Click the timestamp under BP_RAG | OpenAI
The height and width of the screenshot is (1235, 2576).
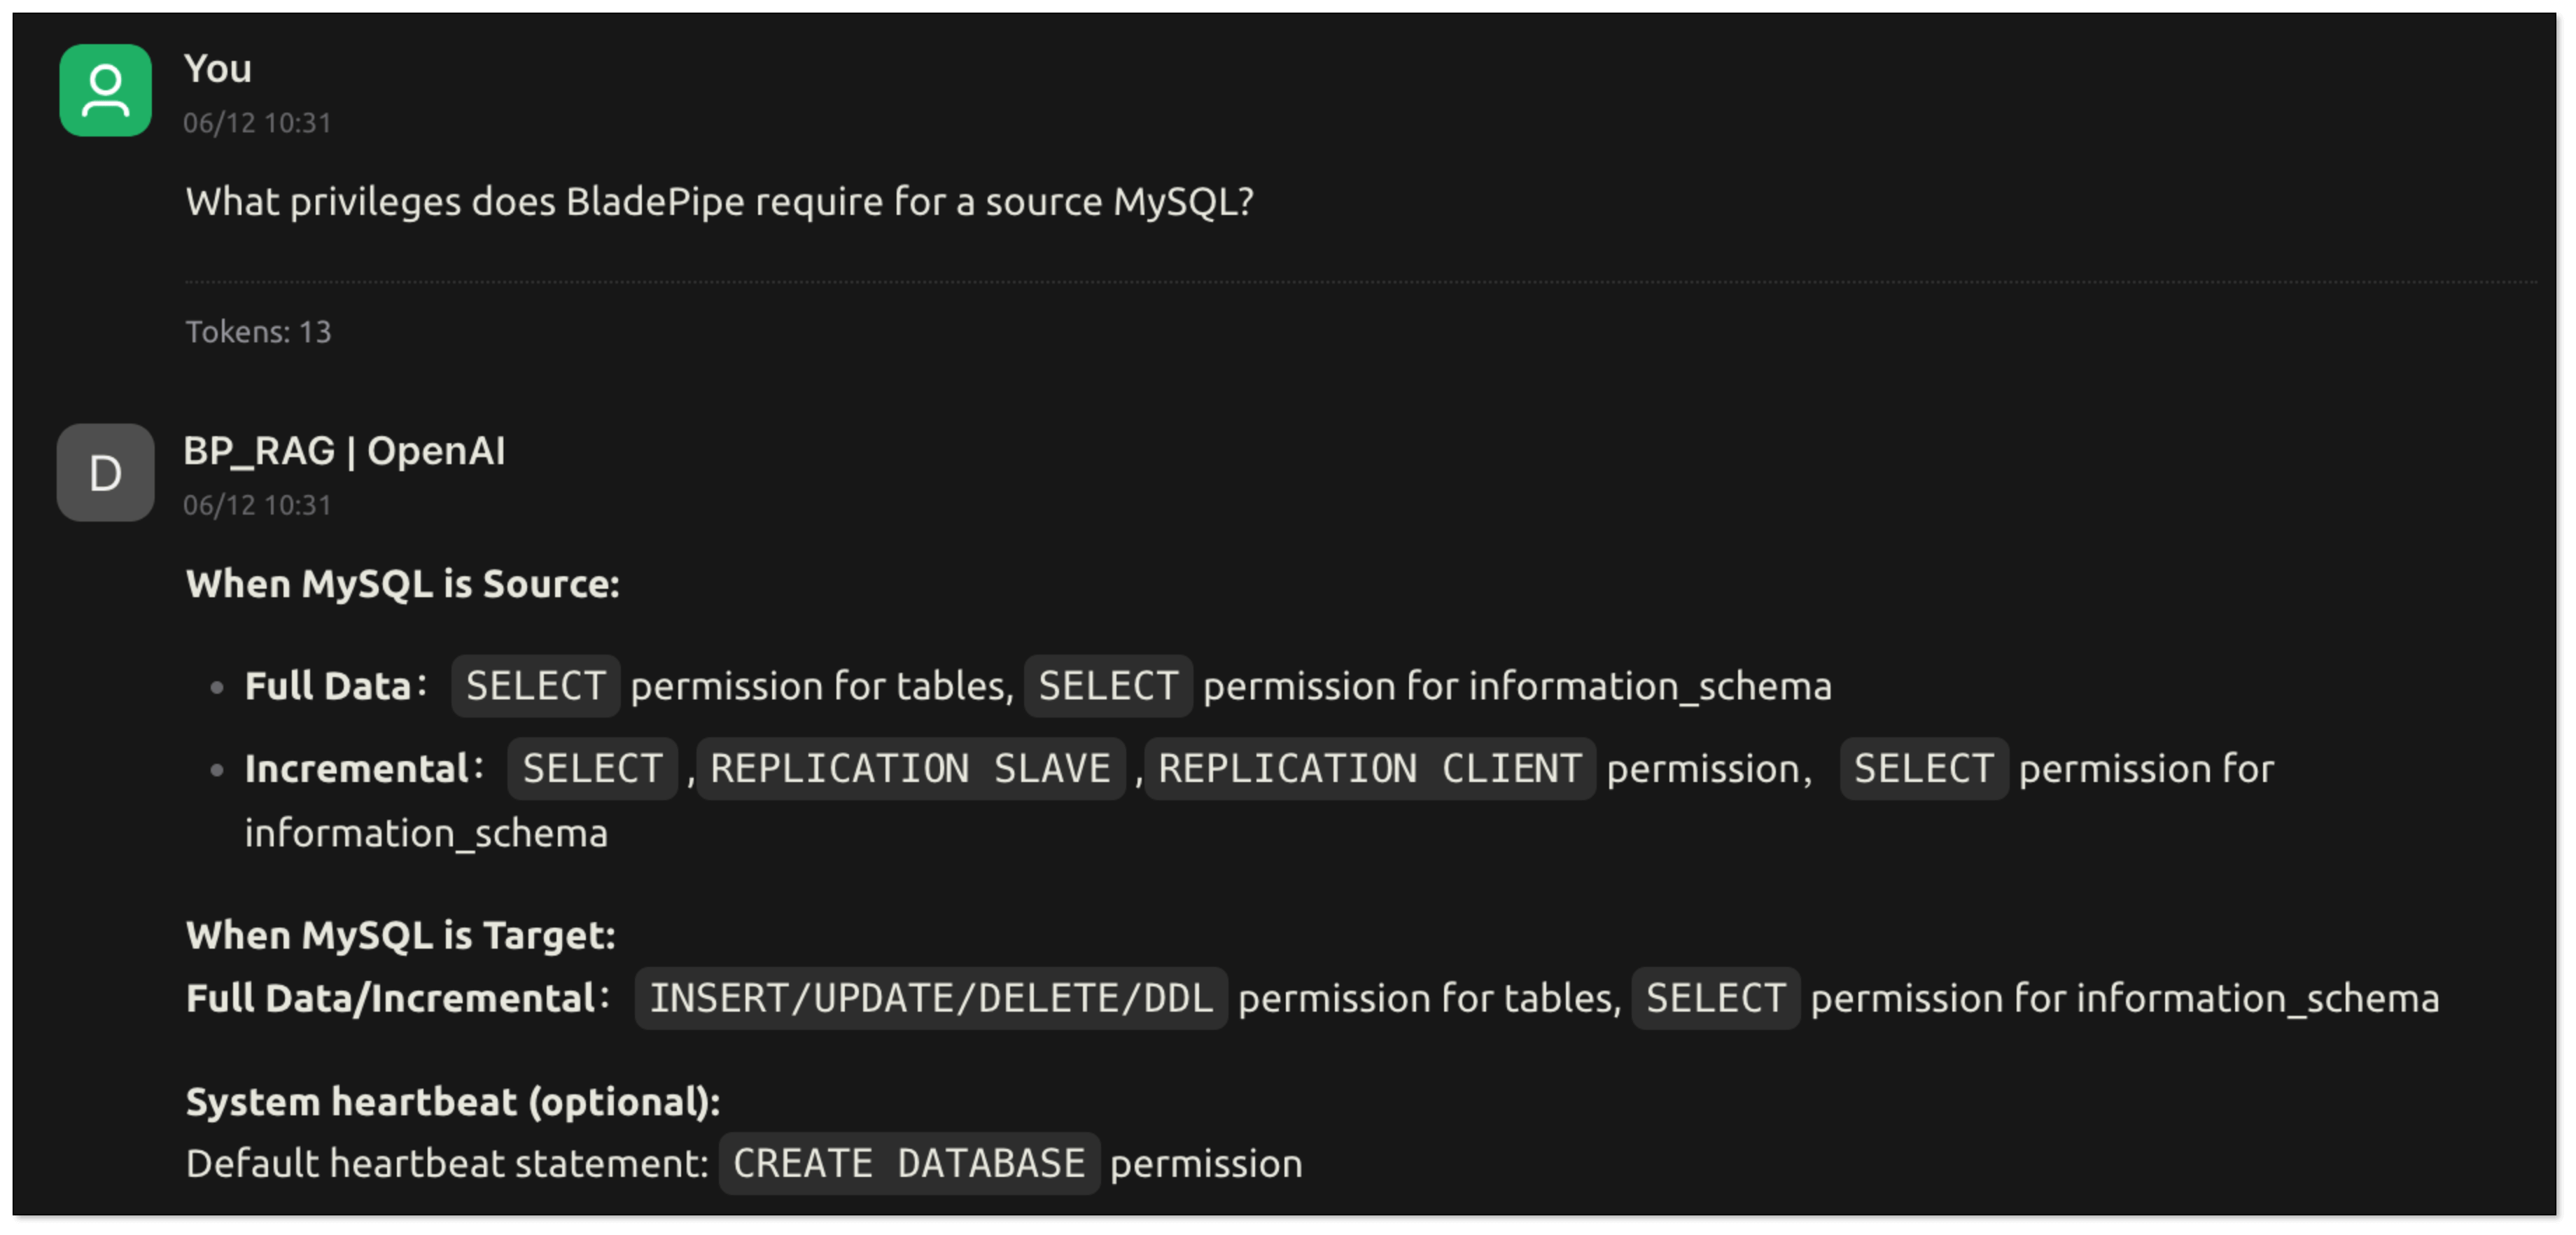point(256,505)
